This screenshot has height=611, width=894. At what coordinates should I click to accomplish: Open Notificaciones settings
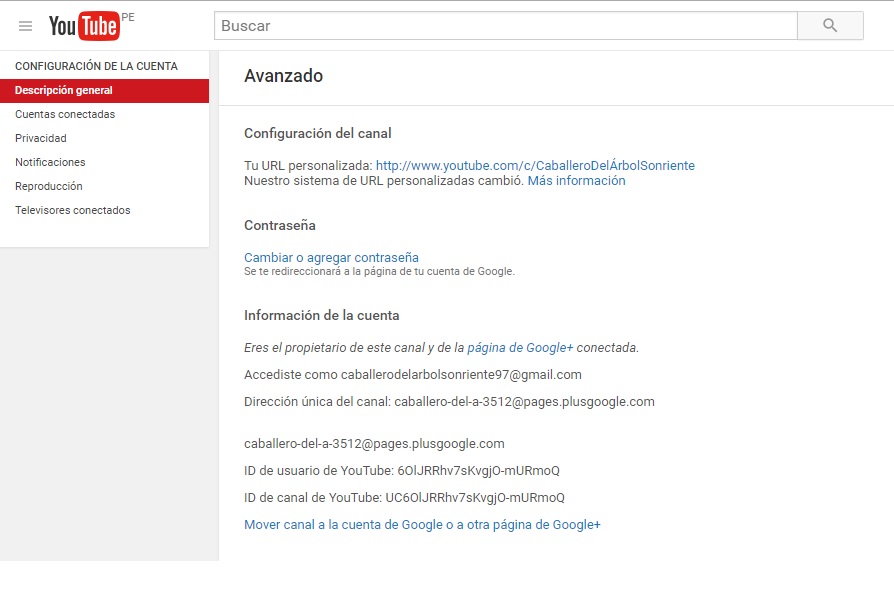(50, 162)
